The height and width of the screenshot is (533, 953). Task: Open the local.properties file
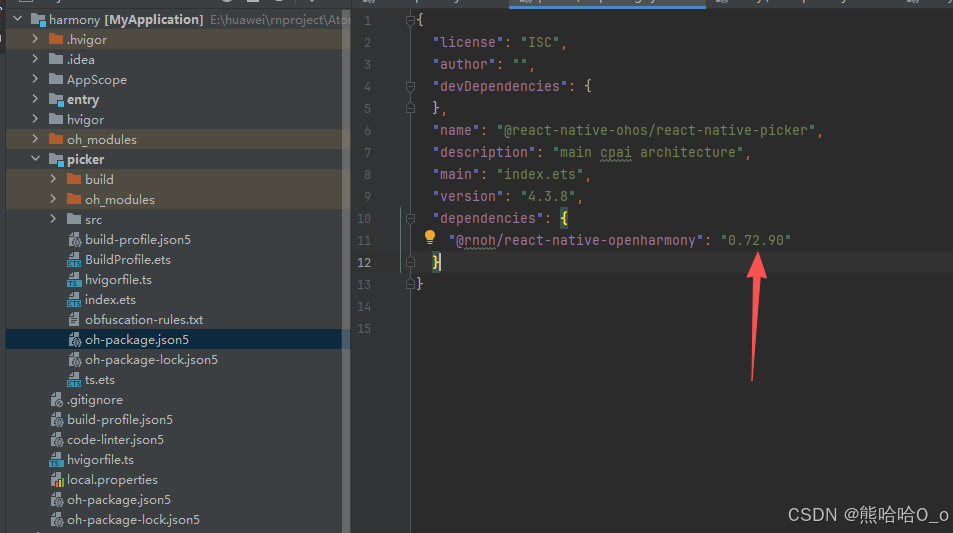coord(112,480)
